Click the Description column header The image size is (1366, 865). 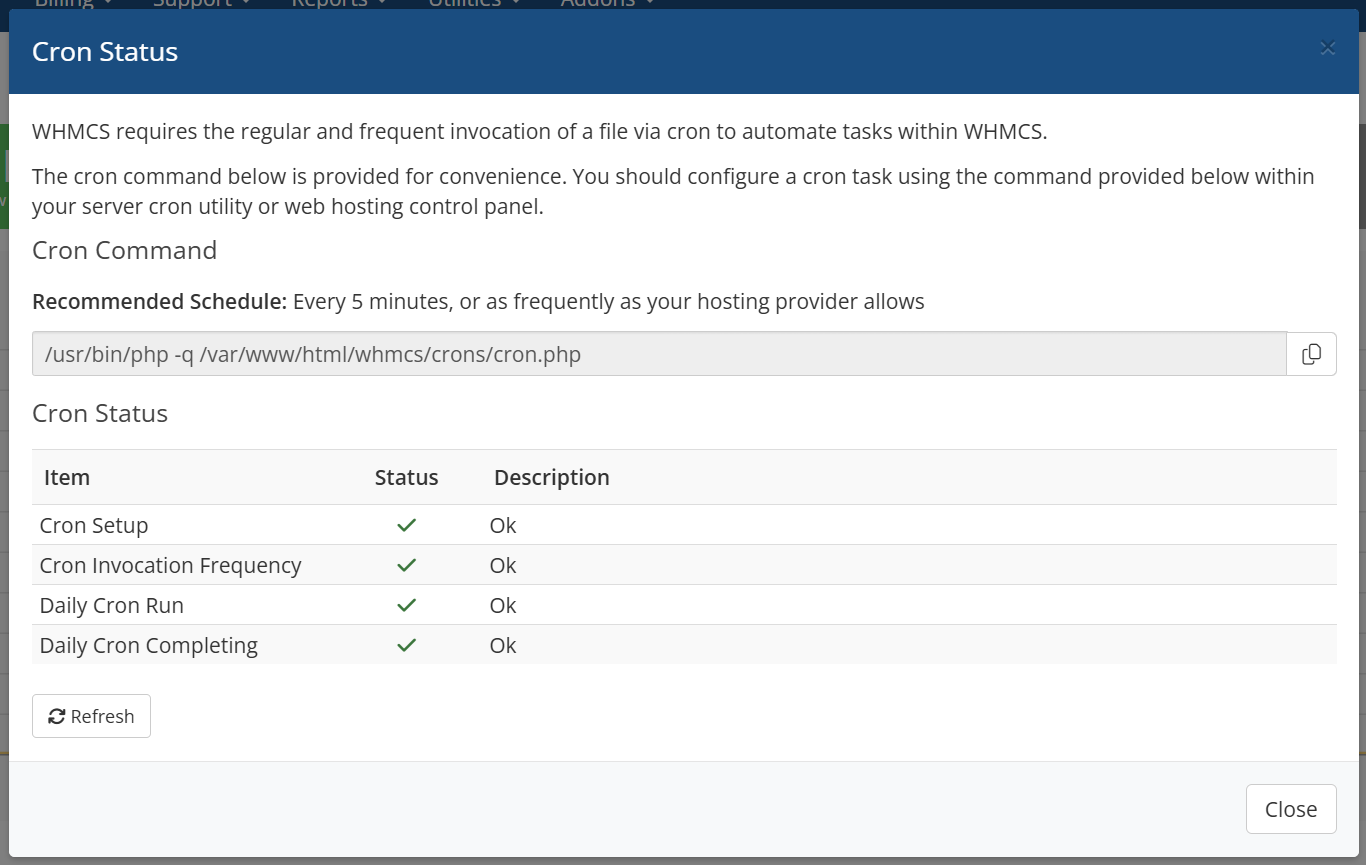tap(552, 477)
